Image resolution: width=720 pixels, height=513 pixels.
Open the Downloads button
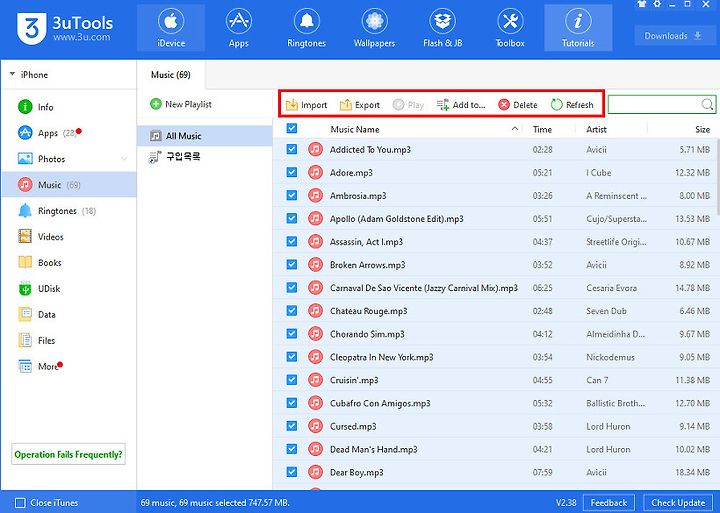pos(673,36)
